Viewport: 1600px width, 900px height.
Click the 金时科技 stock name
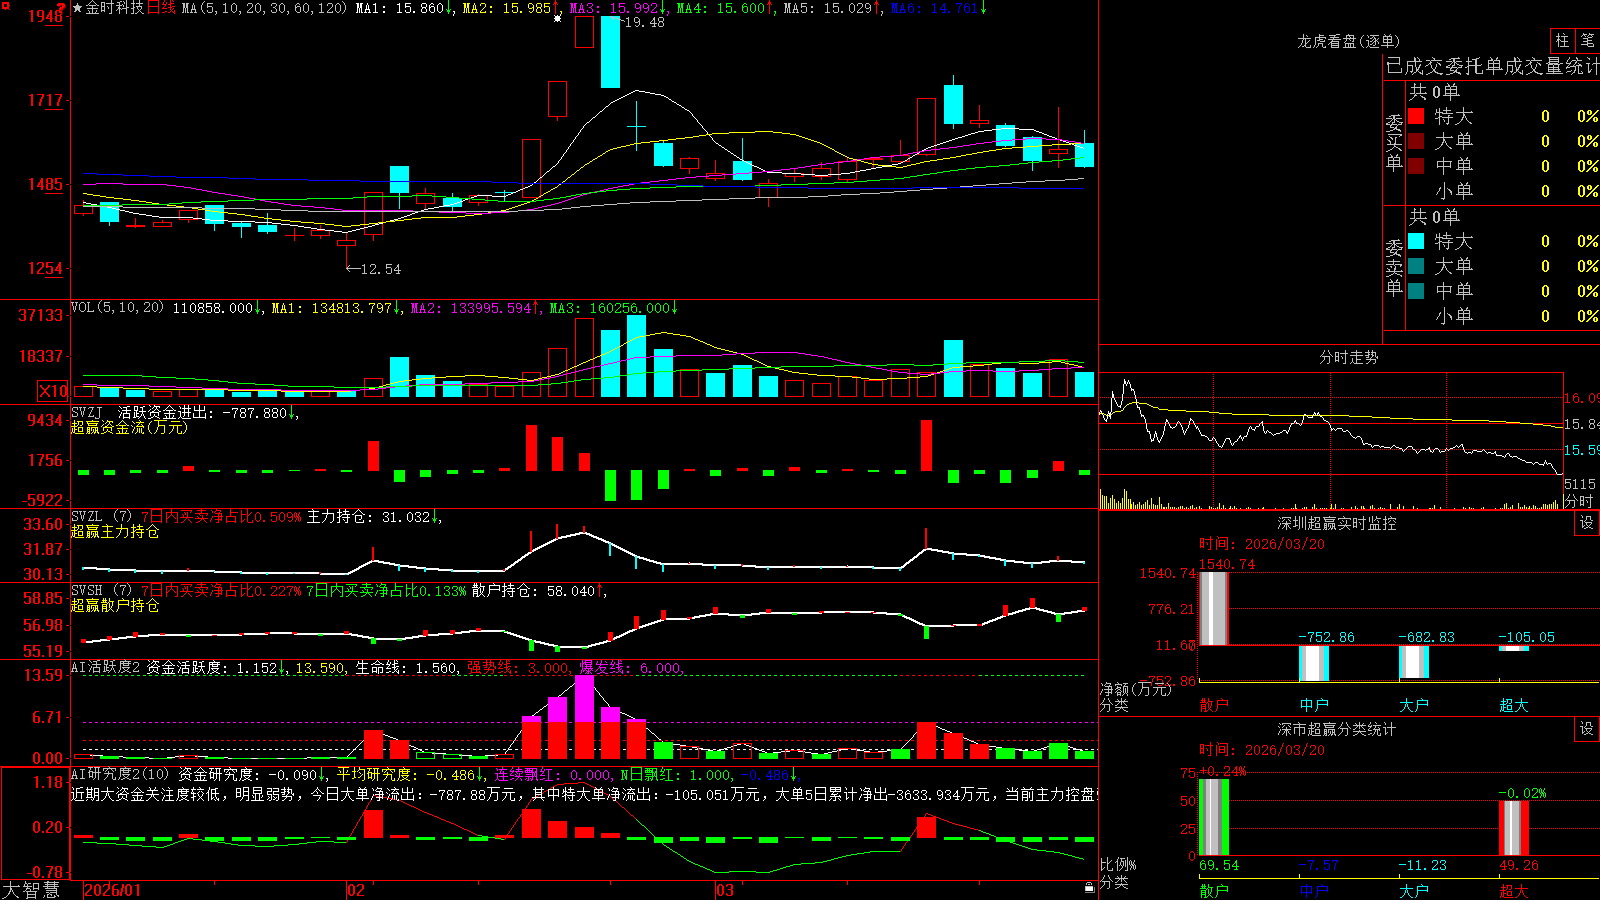tap(115, 8)
